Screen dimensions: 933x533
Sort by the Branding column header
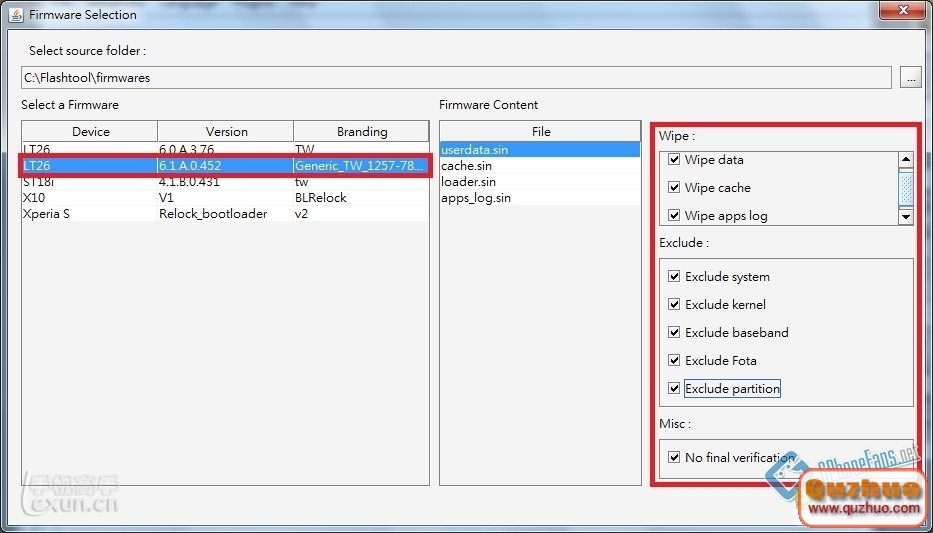[362, 131]
